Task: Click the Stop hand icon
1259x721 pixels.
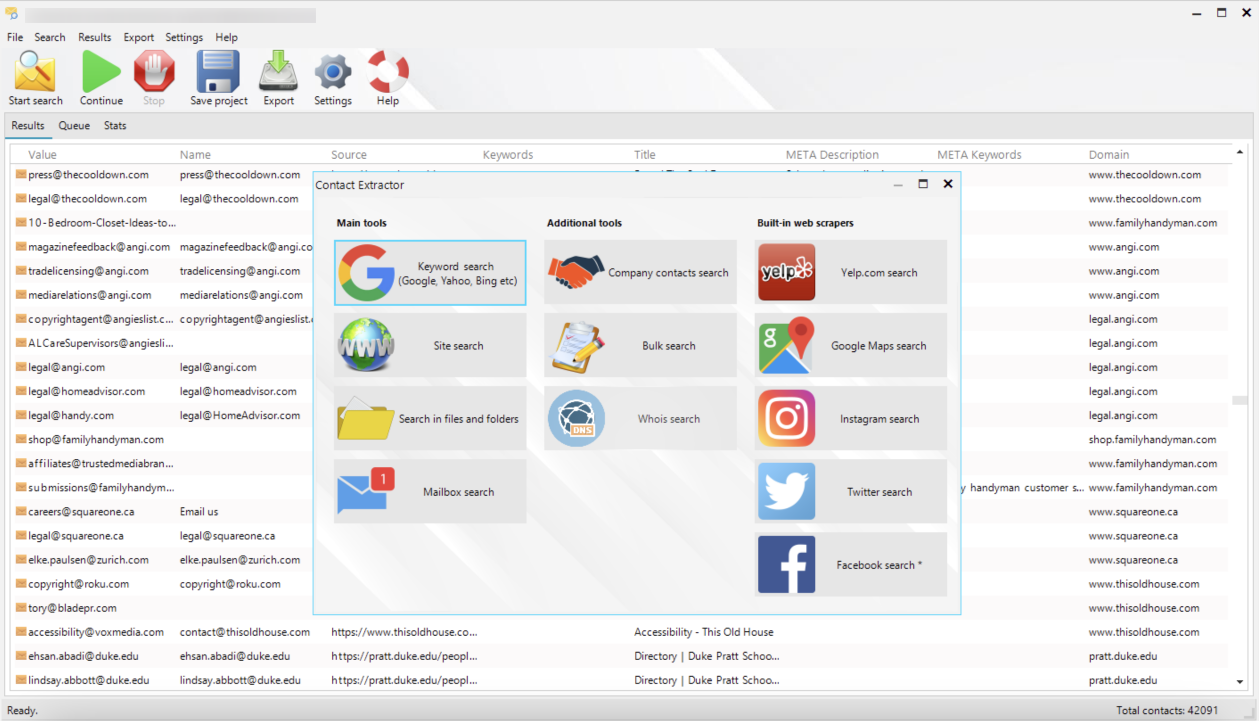Action: [x=154, y=72]
